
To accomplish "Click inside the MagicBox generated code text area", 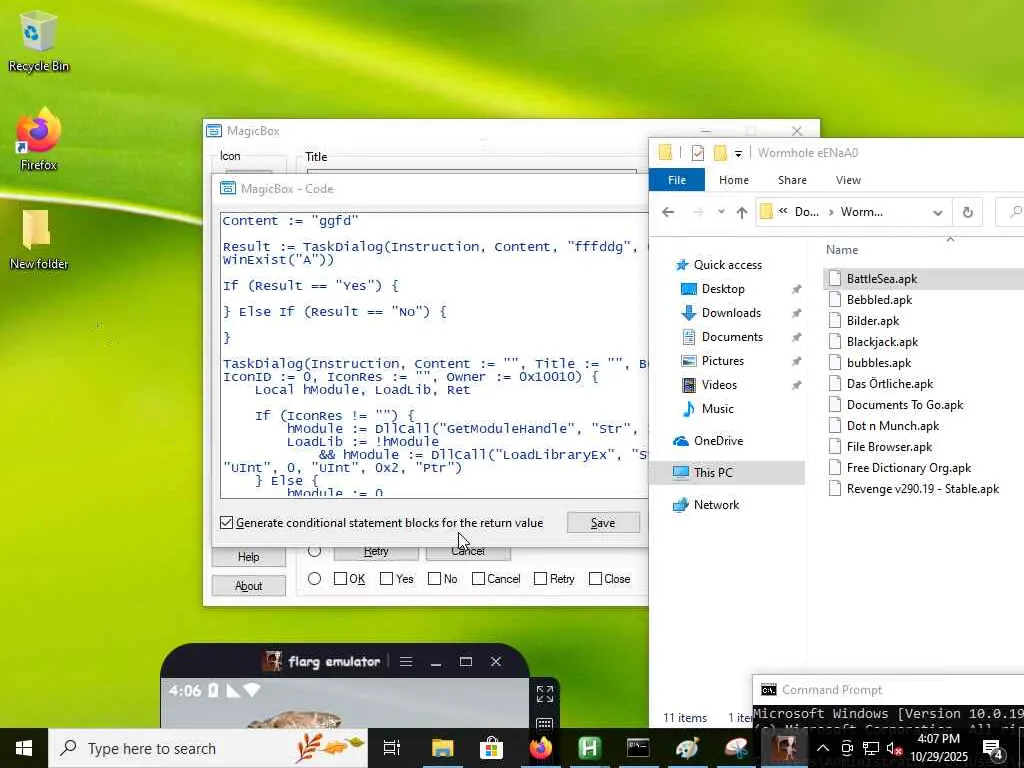I will 435,355.
